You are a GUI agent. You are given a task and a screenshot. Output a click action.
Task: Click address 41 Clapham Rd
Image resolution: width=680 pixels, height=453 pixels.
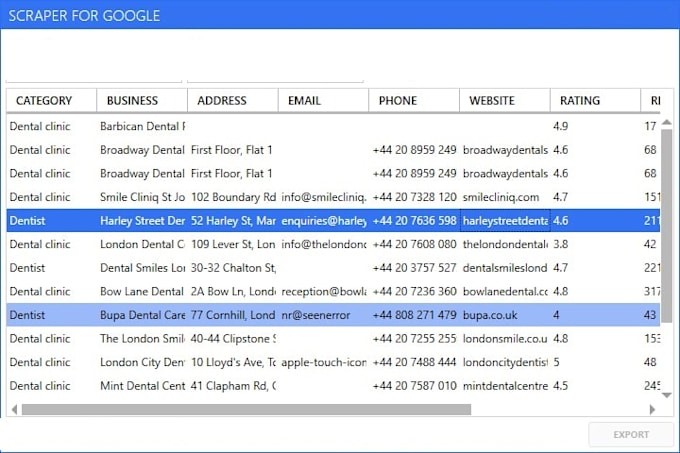click(233, 386)
